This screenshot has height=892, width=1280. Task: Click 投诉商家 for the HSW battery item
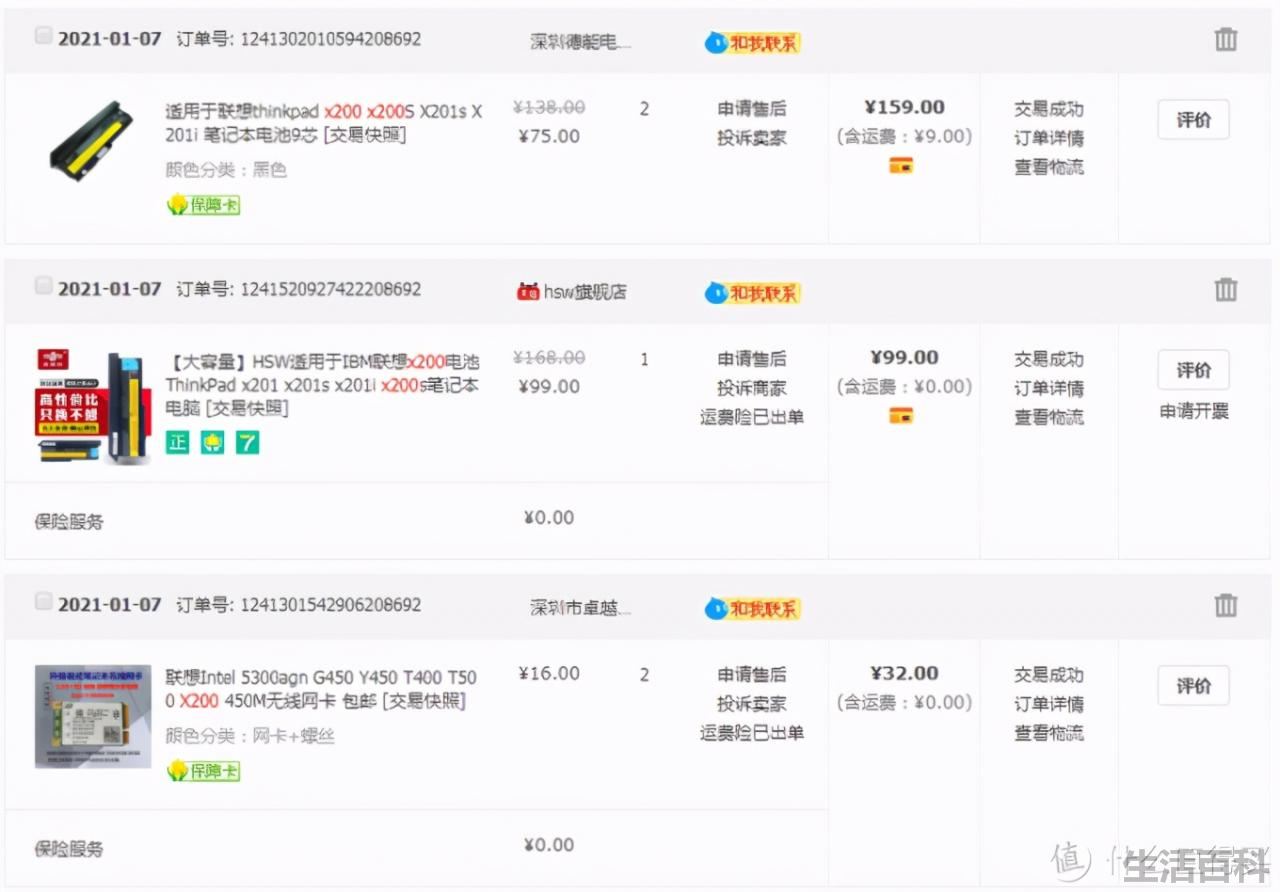[x=752, y=388]
